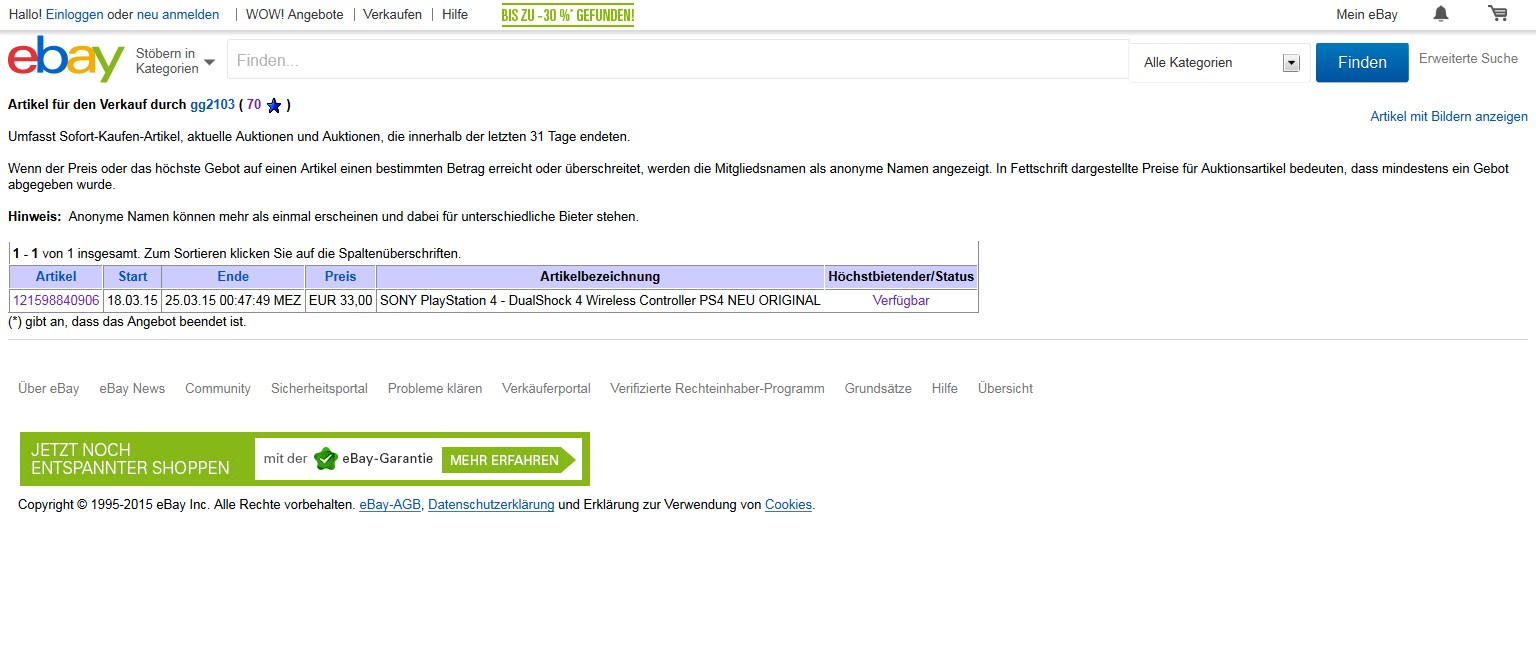The image size is (1536, 670).
Task: Click 'Artikel mit Bildern anzeigen' link
Action: point(1448,117)
